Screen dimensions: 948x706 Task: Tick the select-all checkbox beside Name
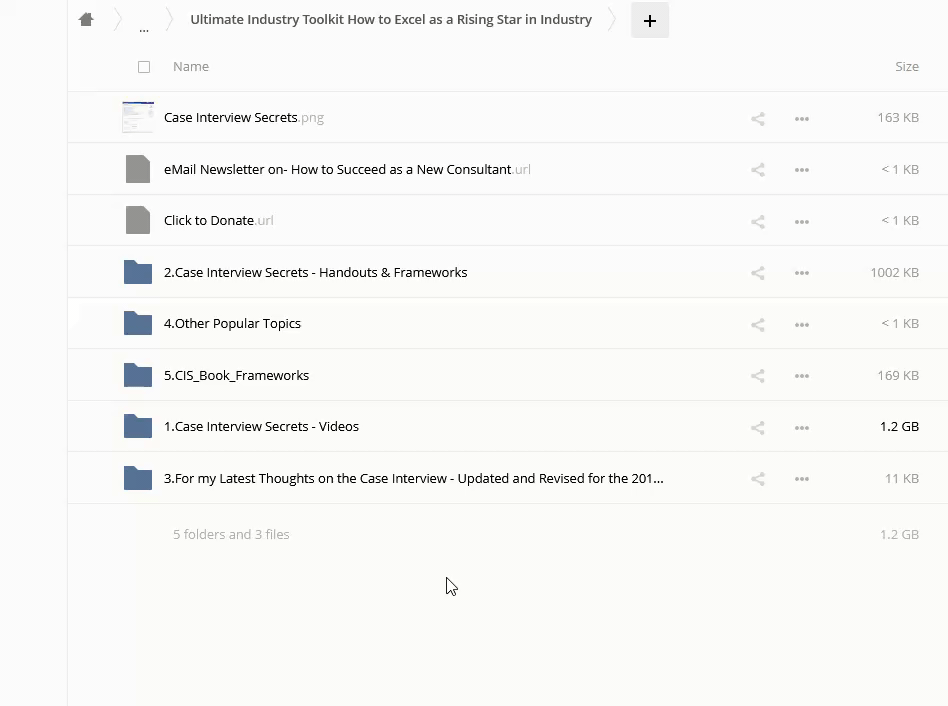[x=144, y=67]
